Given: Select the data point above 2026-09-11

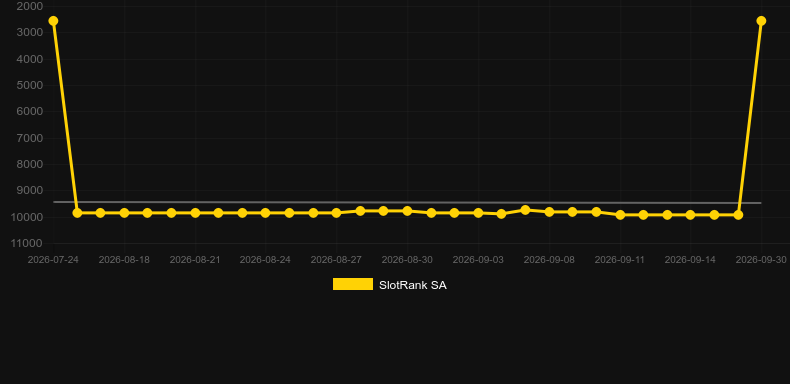Looking at the screenshot, I should (x=620, y=215).
